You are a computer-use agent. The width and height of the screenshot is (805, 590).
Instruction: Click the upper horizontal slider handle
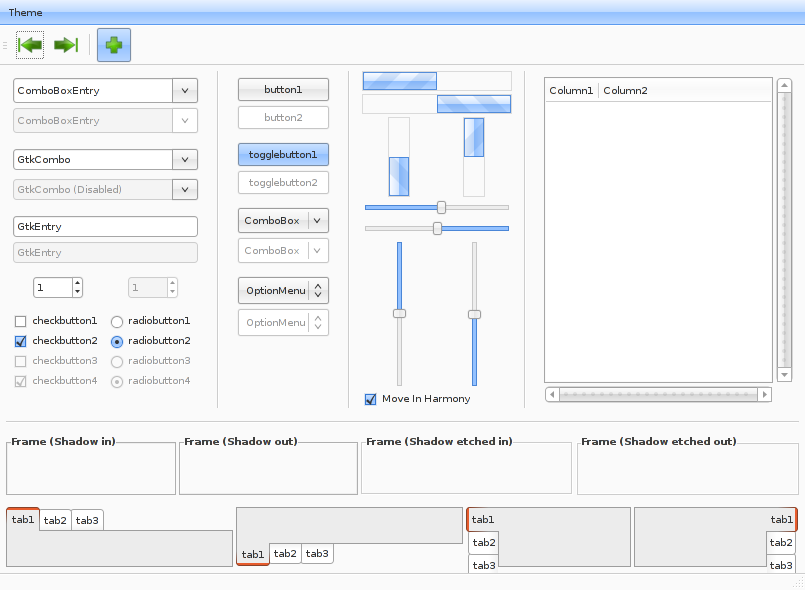point(442,207)
